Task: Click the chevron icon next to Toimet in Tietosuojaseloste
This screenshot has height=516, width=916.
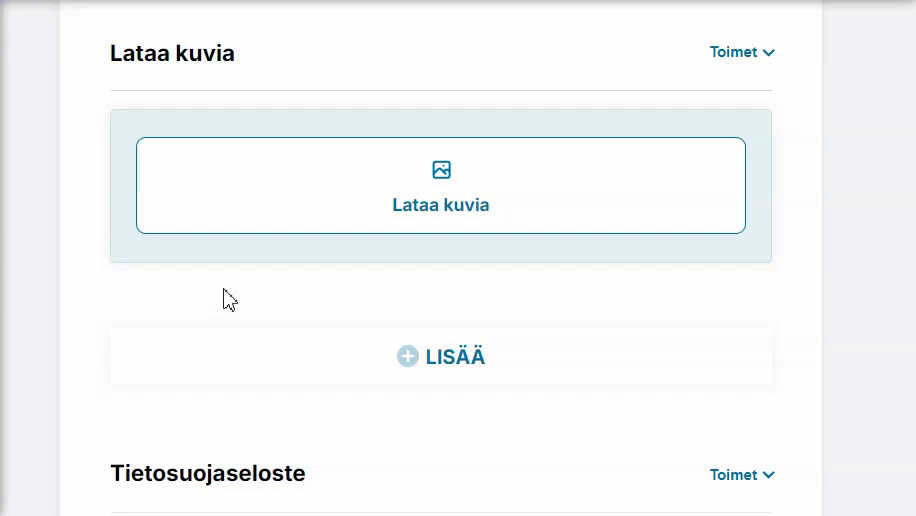Action: pos(768,476)
